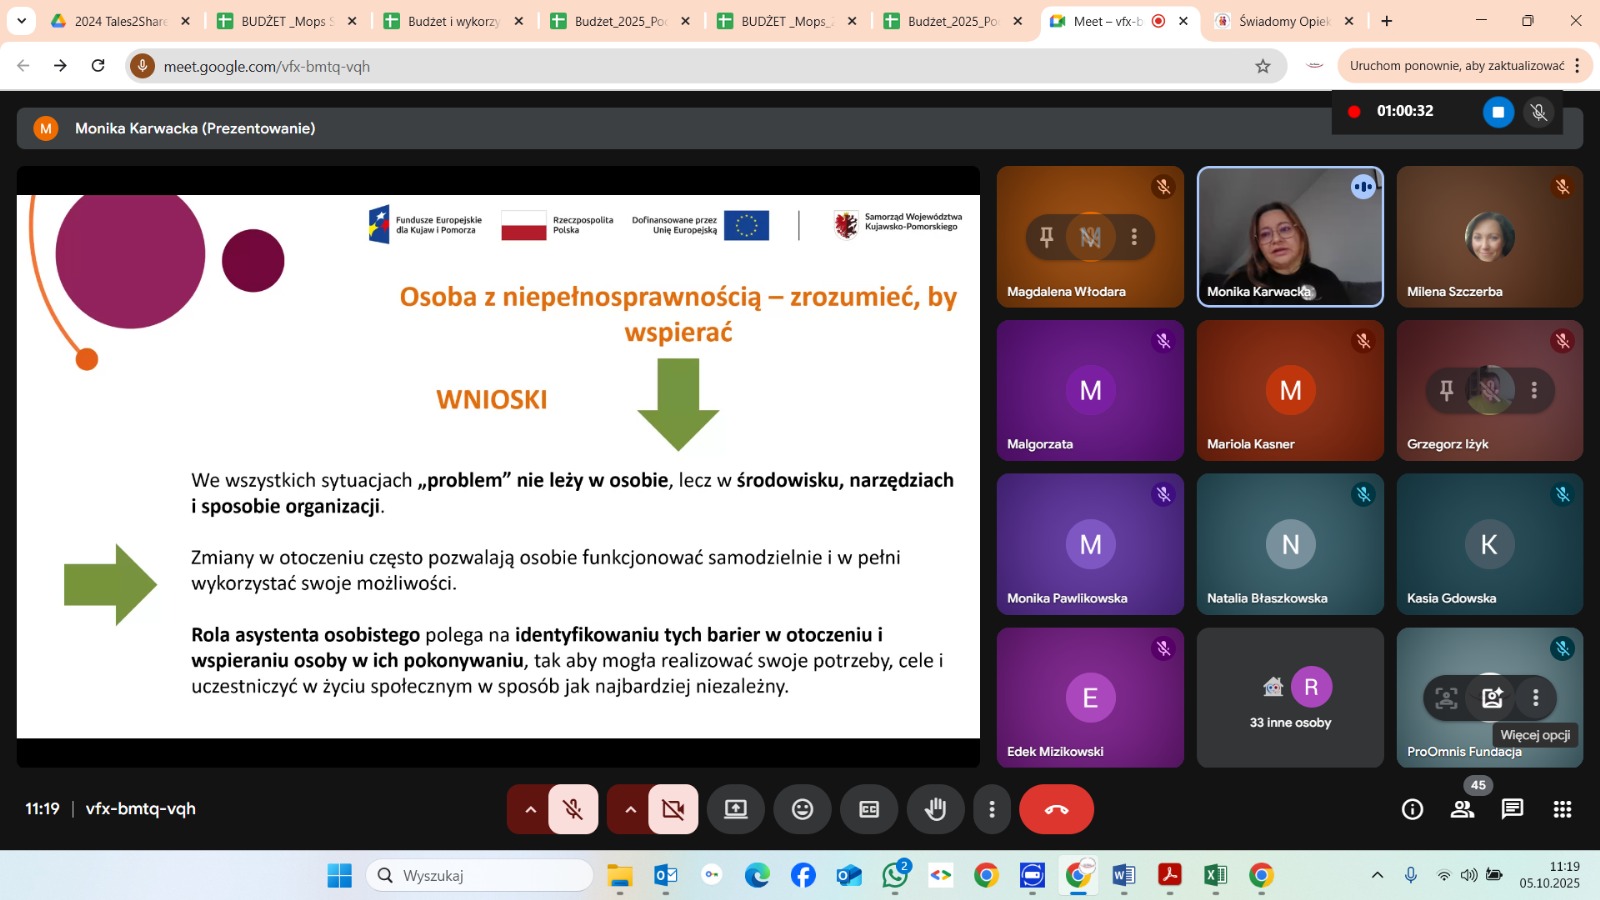Click the 33 inne osoby tile
This screenshot has width=1600, height=900.
1290,698
